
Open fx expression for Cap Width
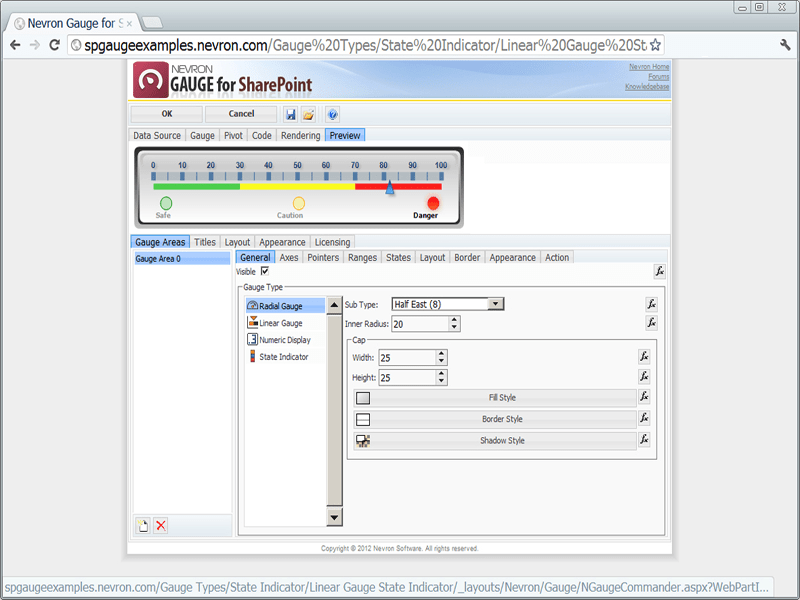point(644,356)
